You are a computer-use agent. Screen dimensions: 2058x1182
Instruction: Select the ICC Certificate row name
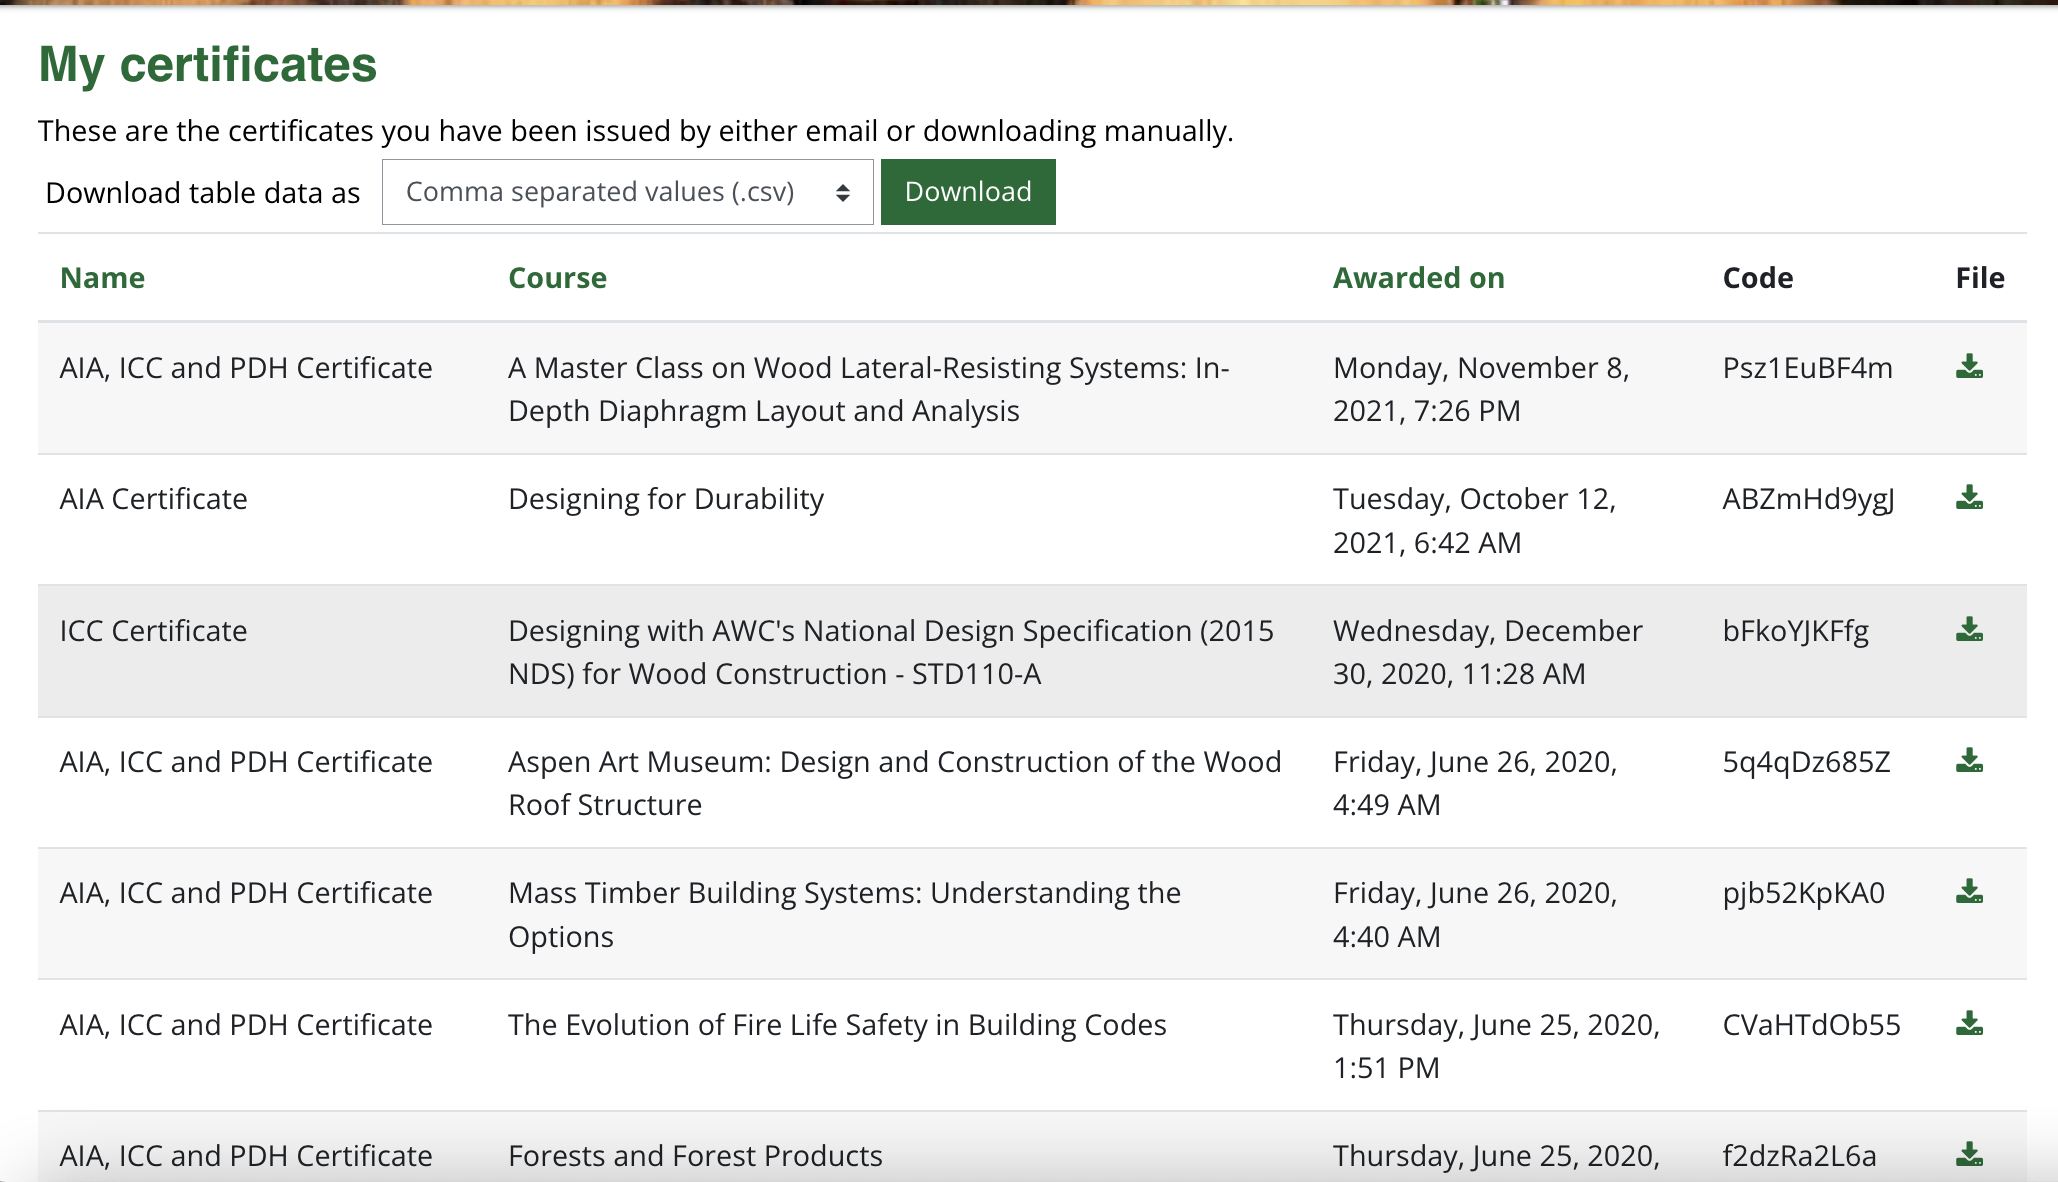pyautogui.click(x=153, y=631)
